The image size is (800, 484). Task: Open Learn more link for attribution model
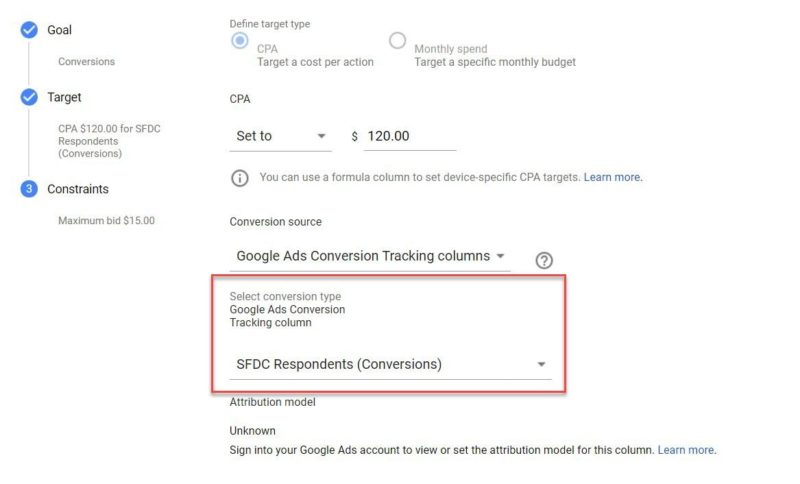pyautogui.click(x=686, y=450)
